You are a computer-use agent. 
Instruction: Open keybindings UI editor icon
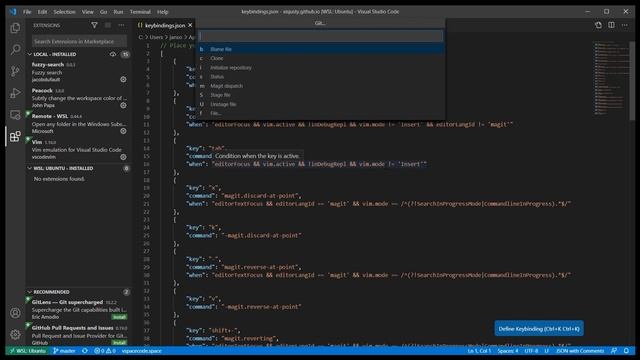pos(598,25)
